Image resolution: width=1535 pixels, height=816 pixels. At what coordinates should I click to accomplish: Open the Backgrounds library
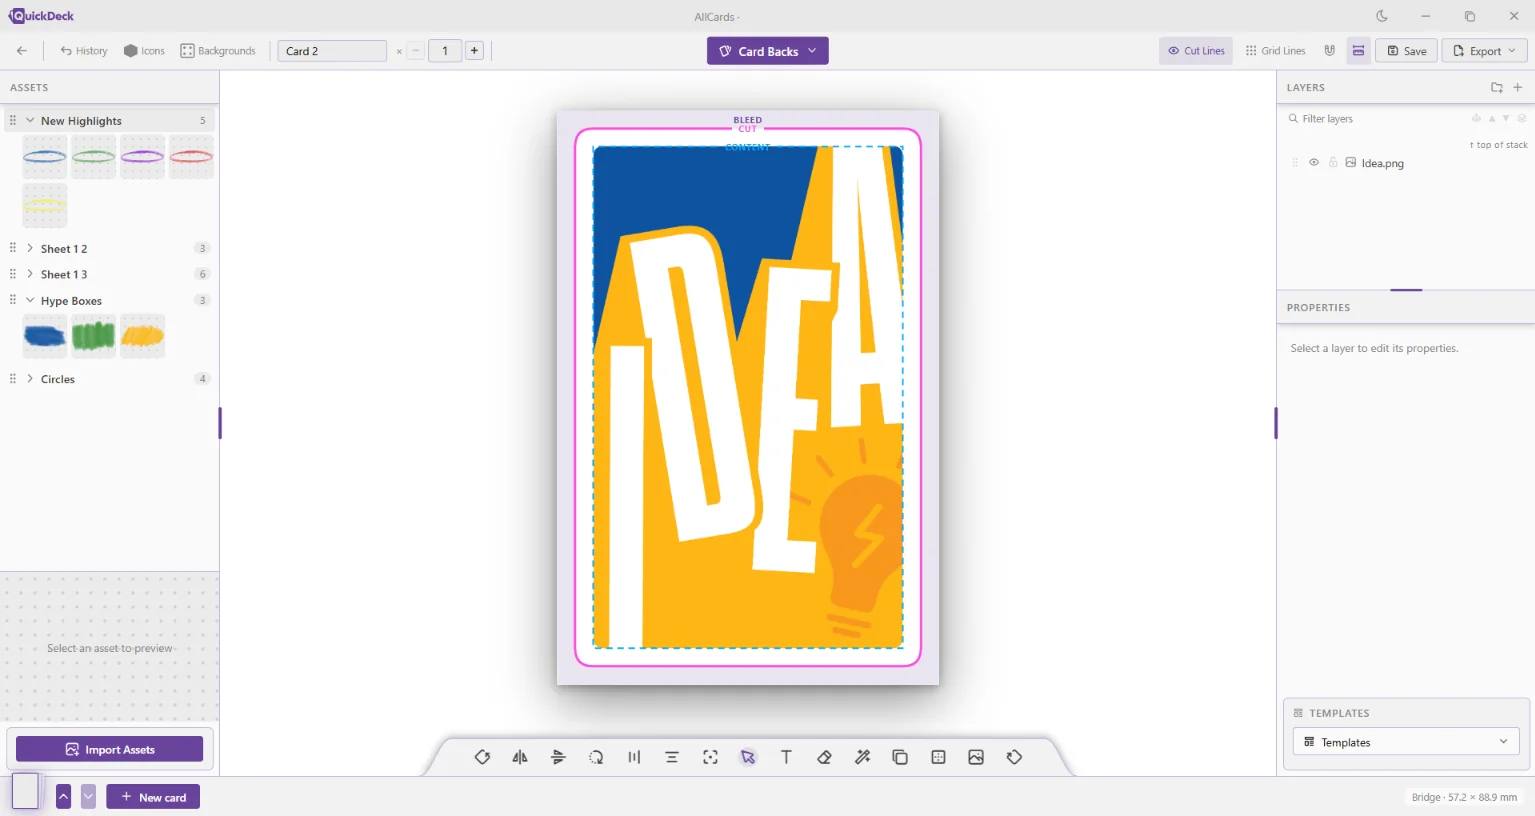click(x=218, y=51)
